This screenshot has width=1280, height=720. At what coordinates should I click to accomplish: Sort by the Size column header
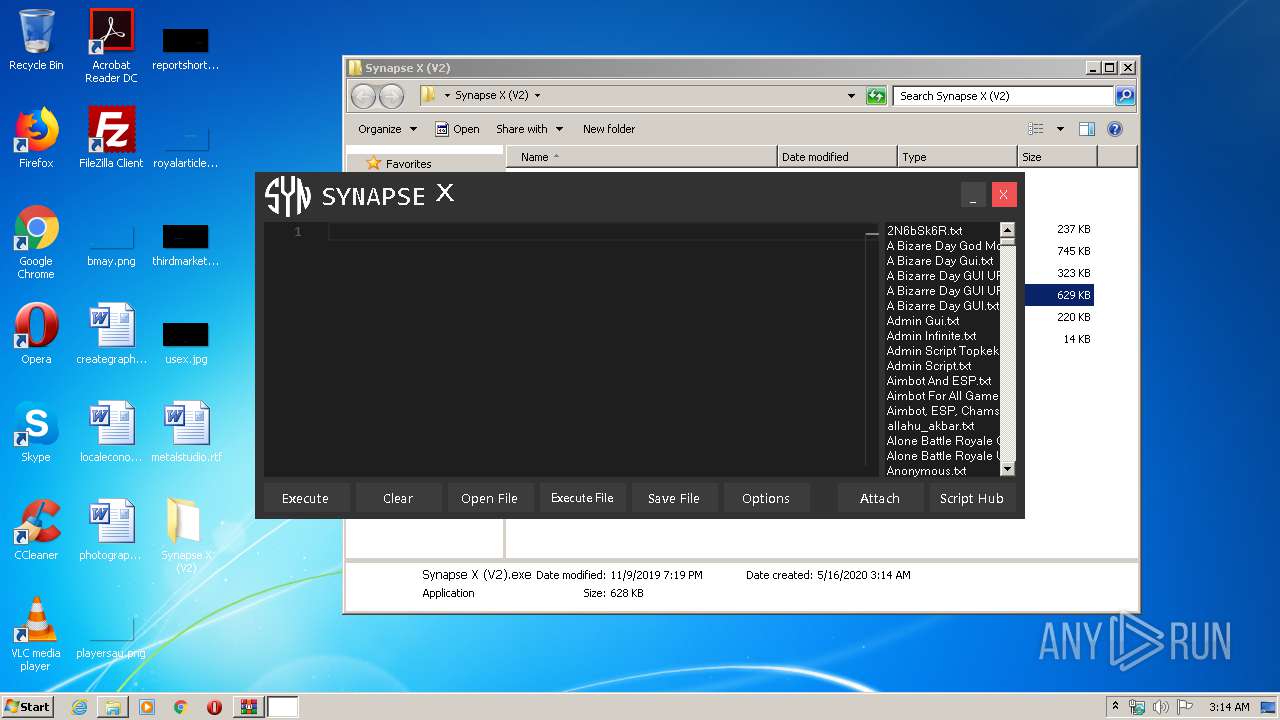point(1057,157)
